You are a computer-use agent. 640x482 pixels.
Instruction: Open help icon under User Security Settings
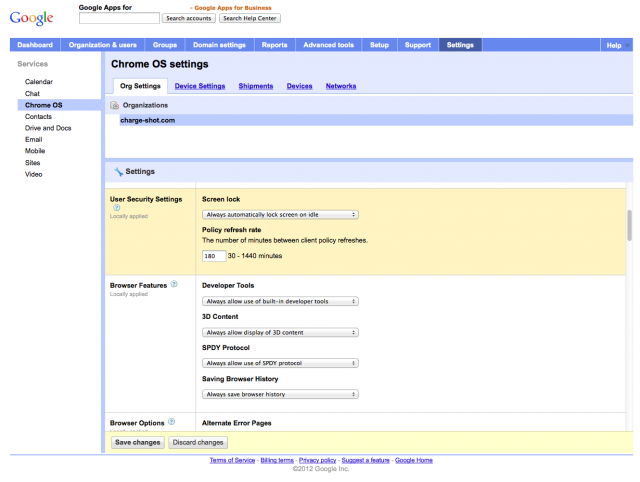click(117, 208)
